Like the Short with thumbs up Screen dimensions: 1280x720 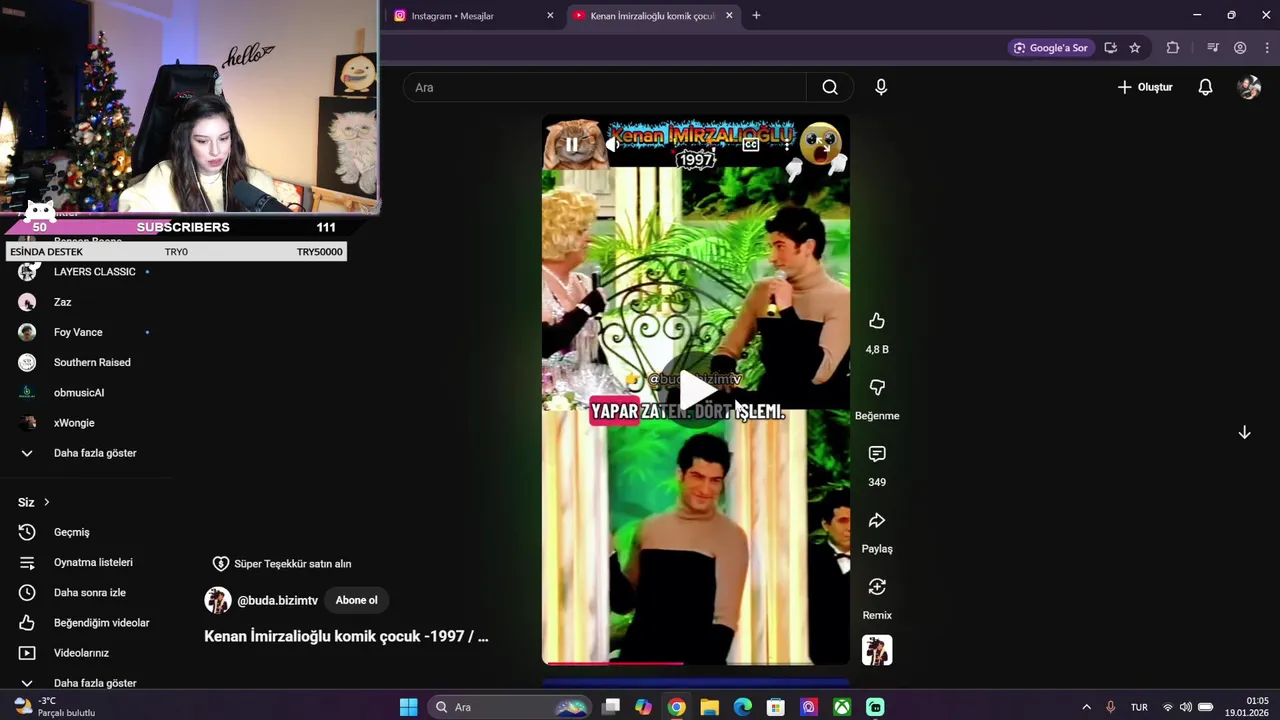877,321
